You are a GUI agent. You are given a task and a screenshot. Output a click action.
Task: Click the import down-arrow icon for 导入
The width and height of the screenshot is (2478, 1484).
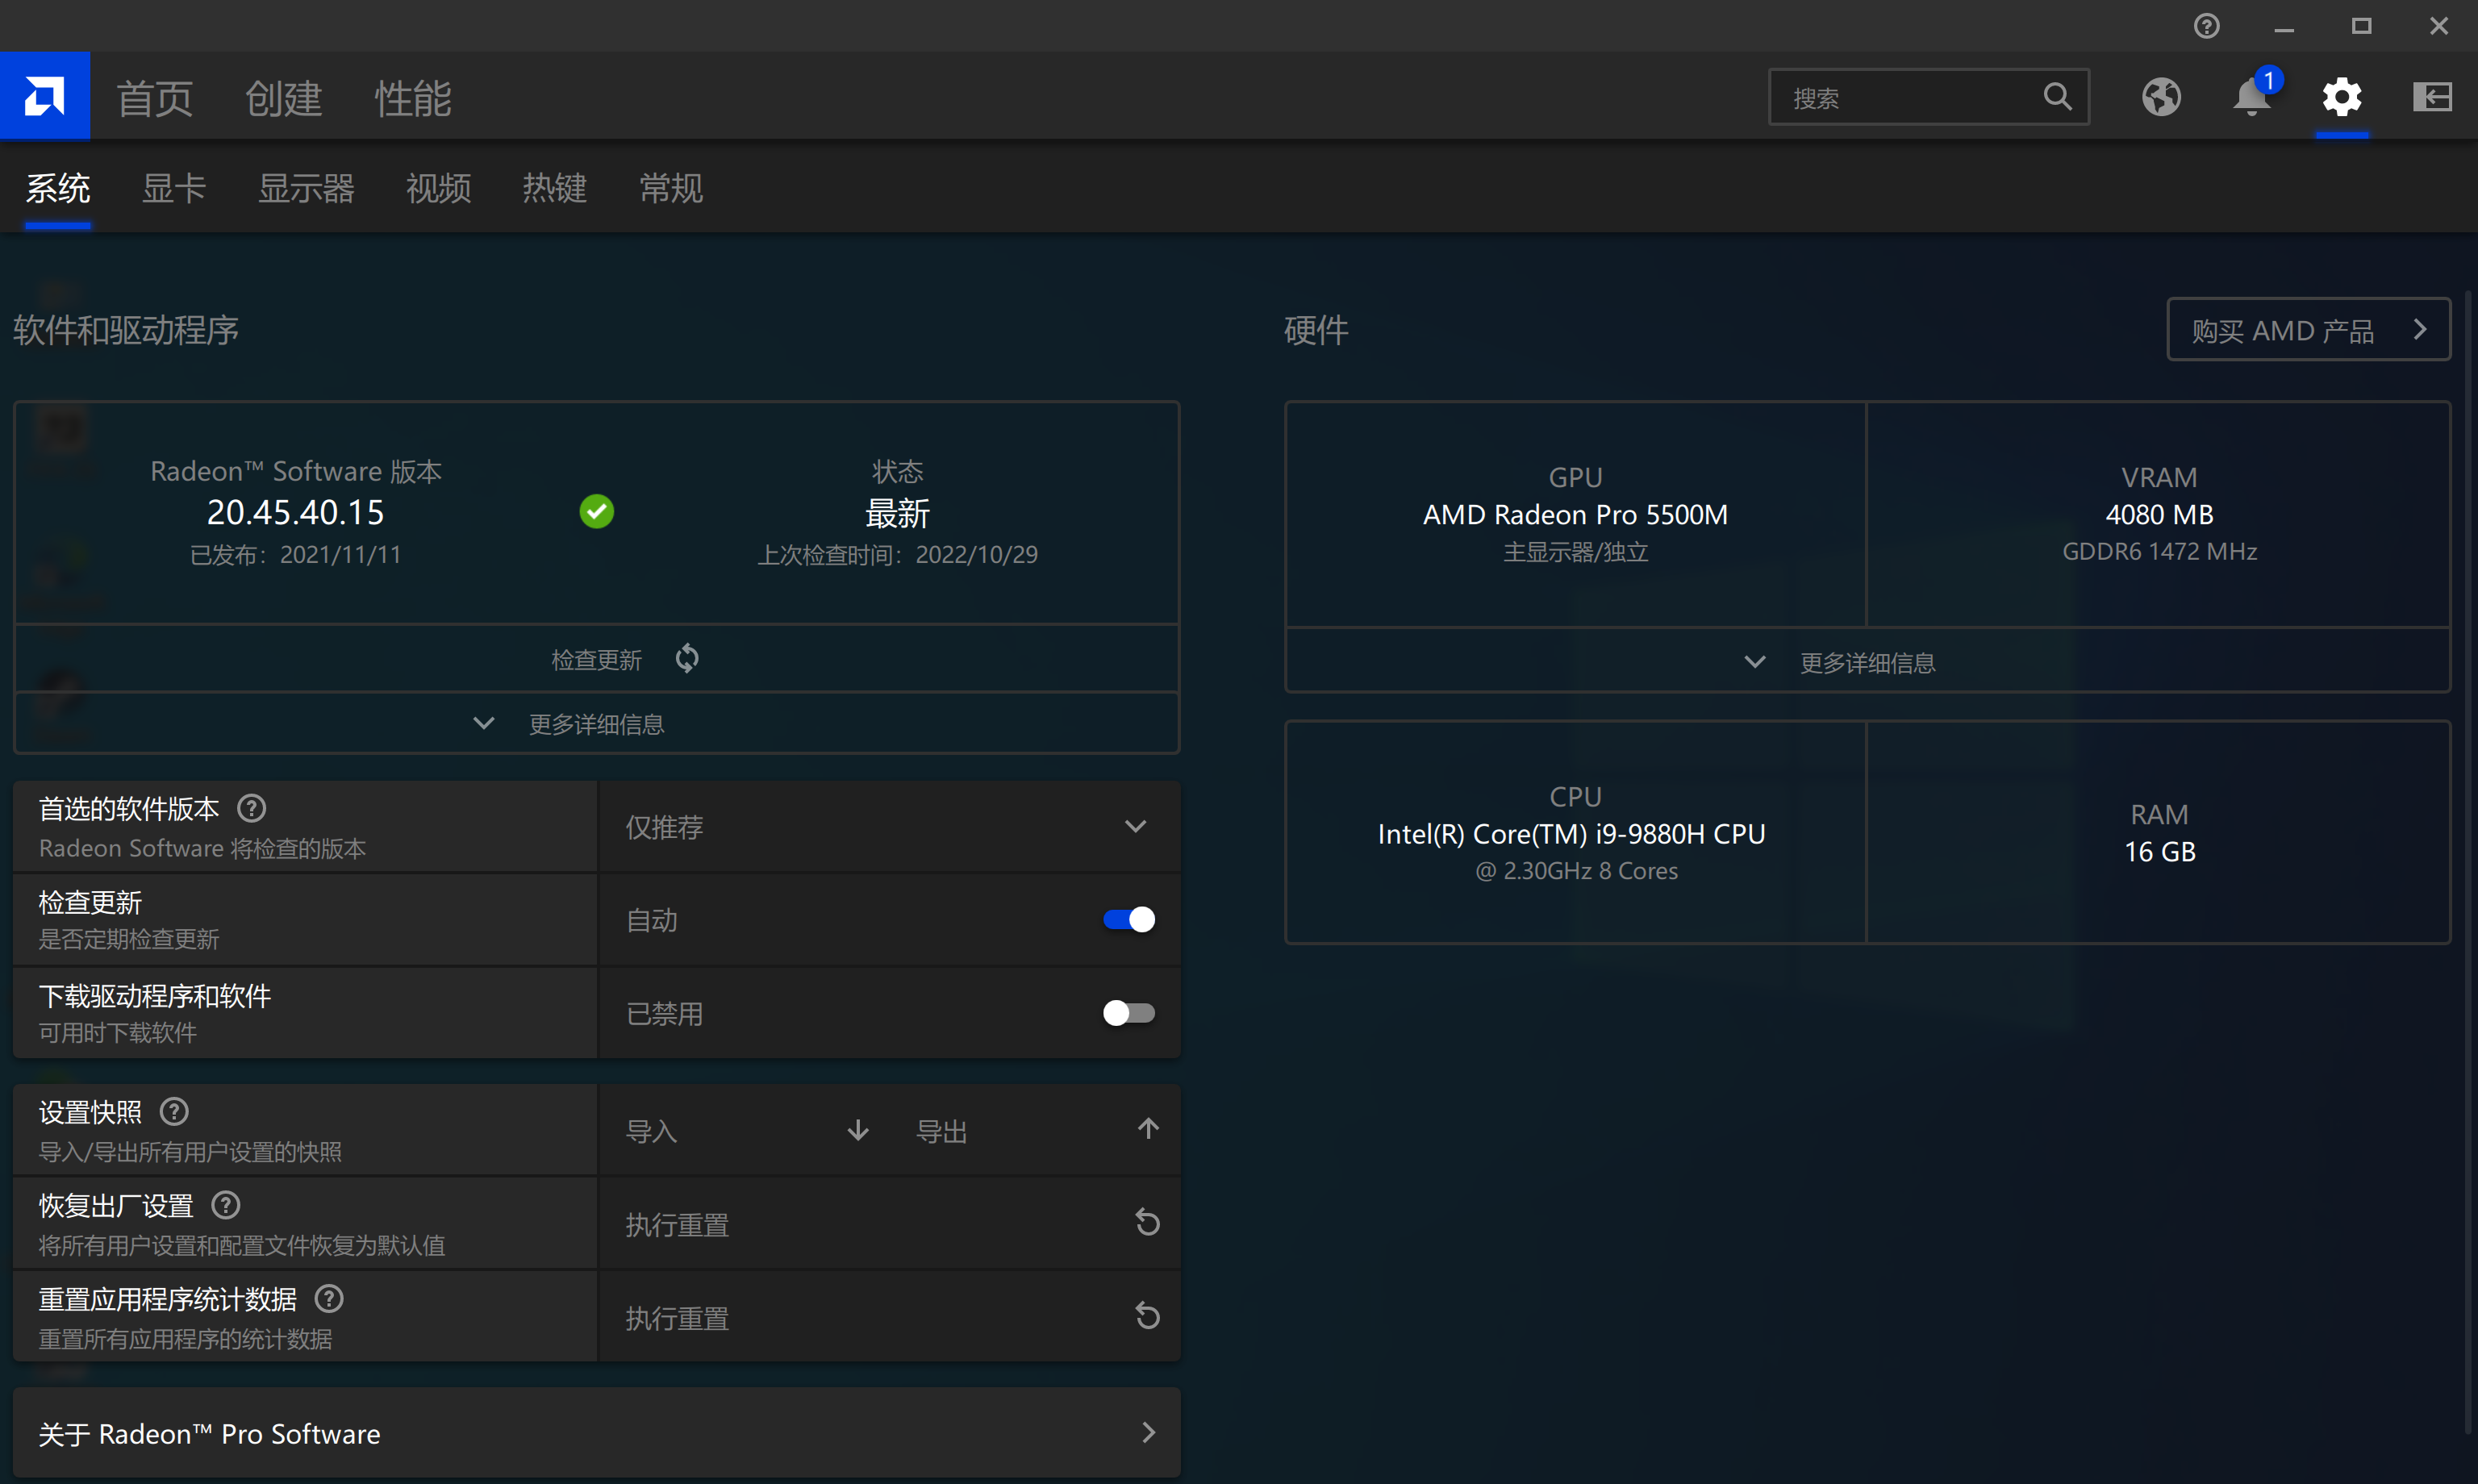(x=857, y=1130)
